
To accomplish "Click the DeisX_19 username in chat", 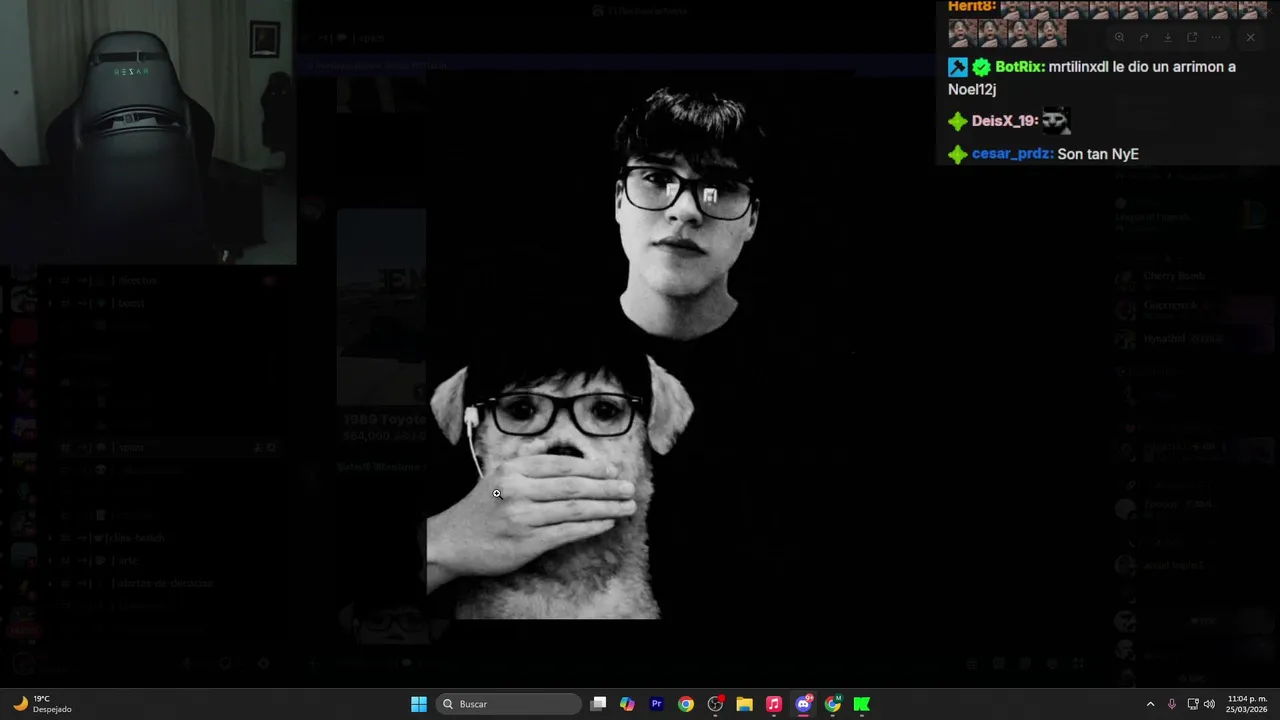I will [x=1005, y=121].
